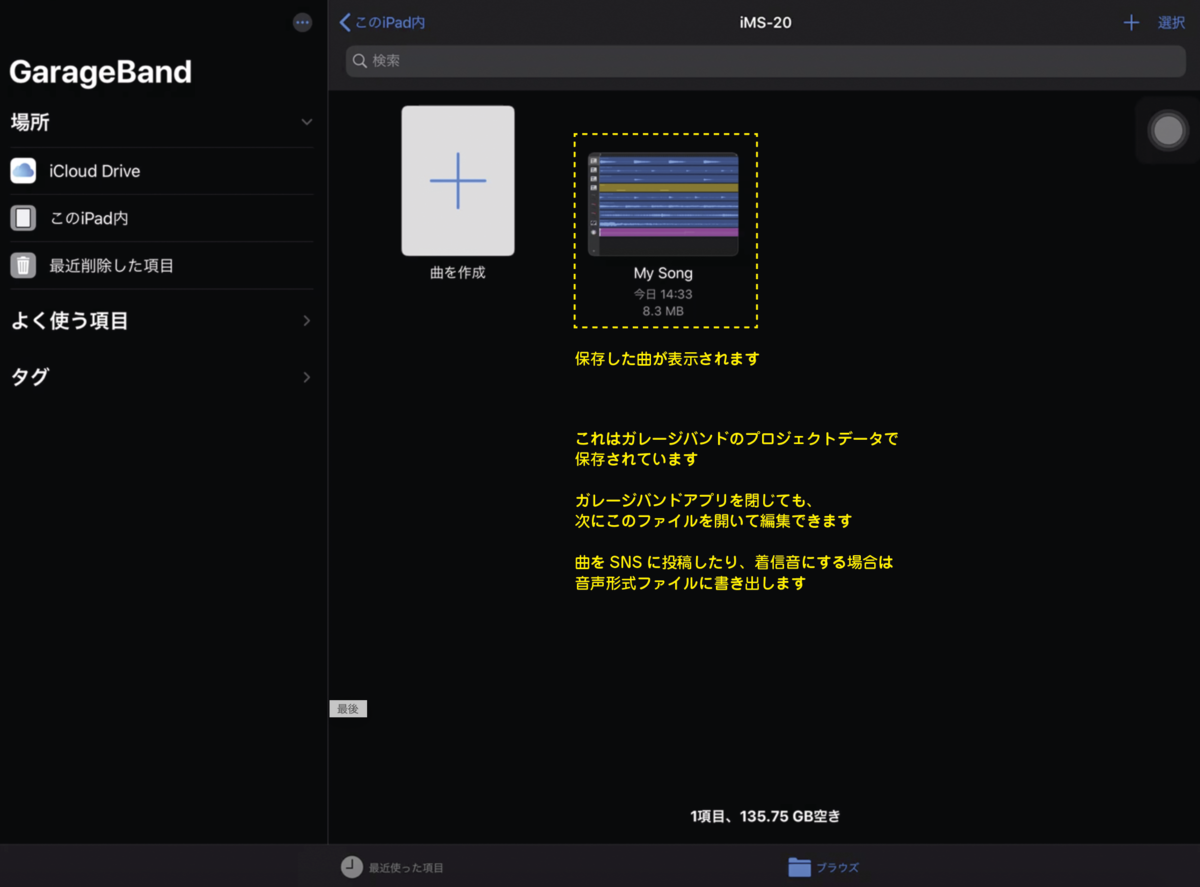Switch to ブラウズ tab
Image resolution: width=1200 pixels, height=887 pixels.
[823, 867]
